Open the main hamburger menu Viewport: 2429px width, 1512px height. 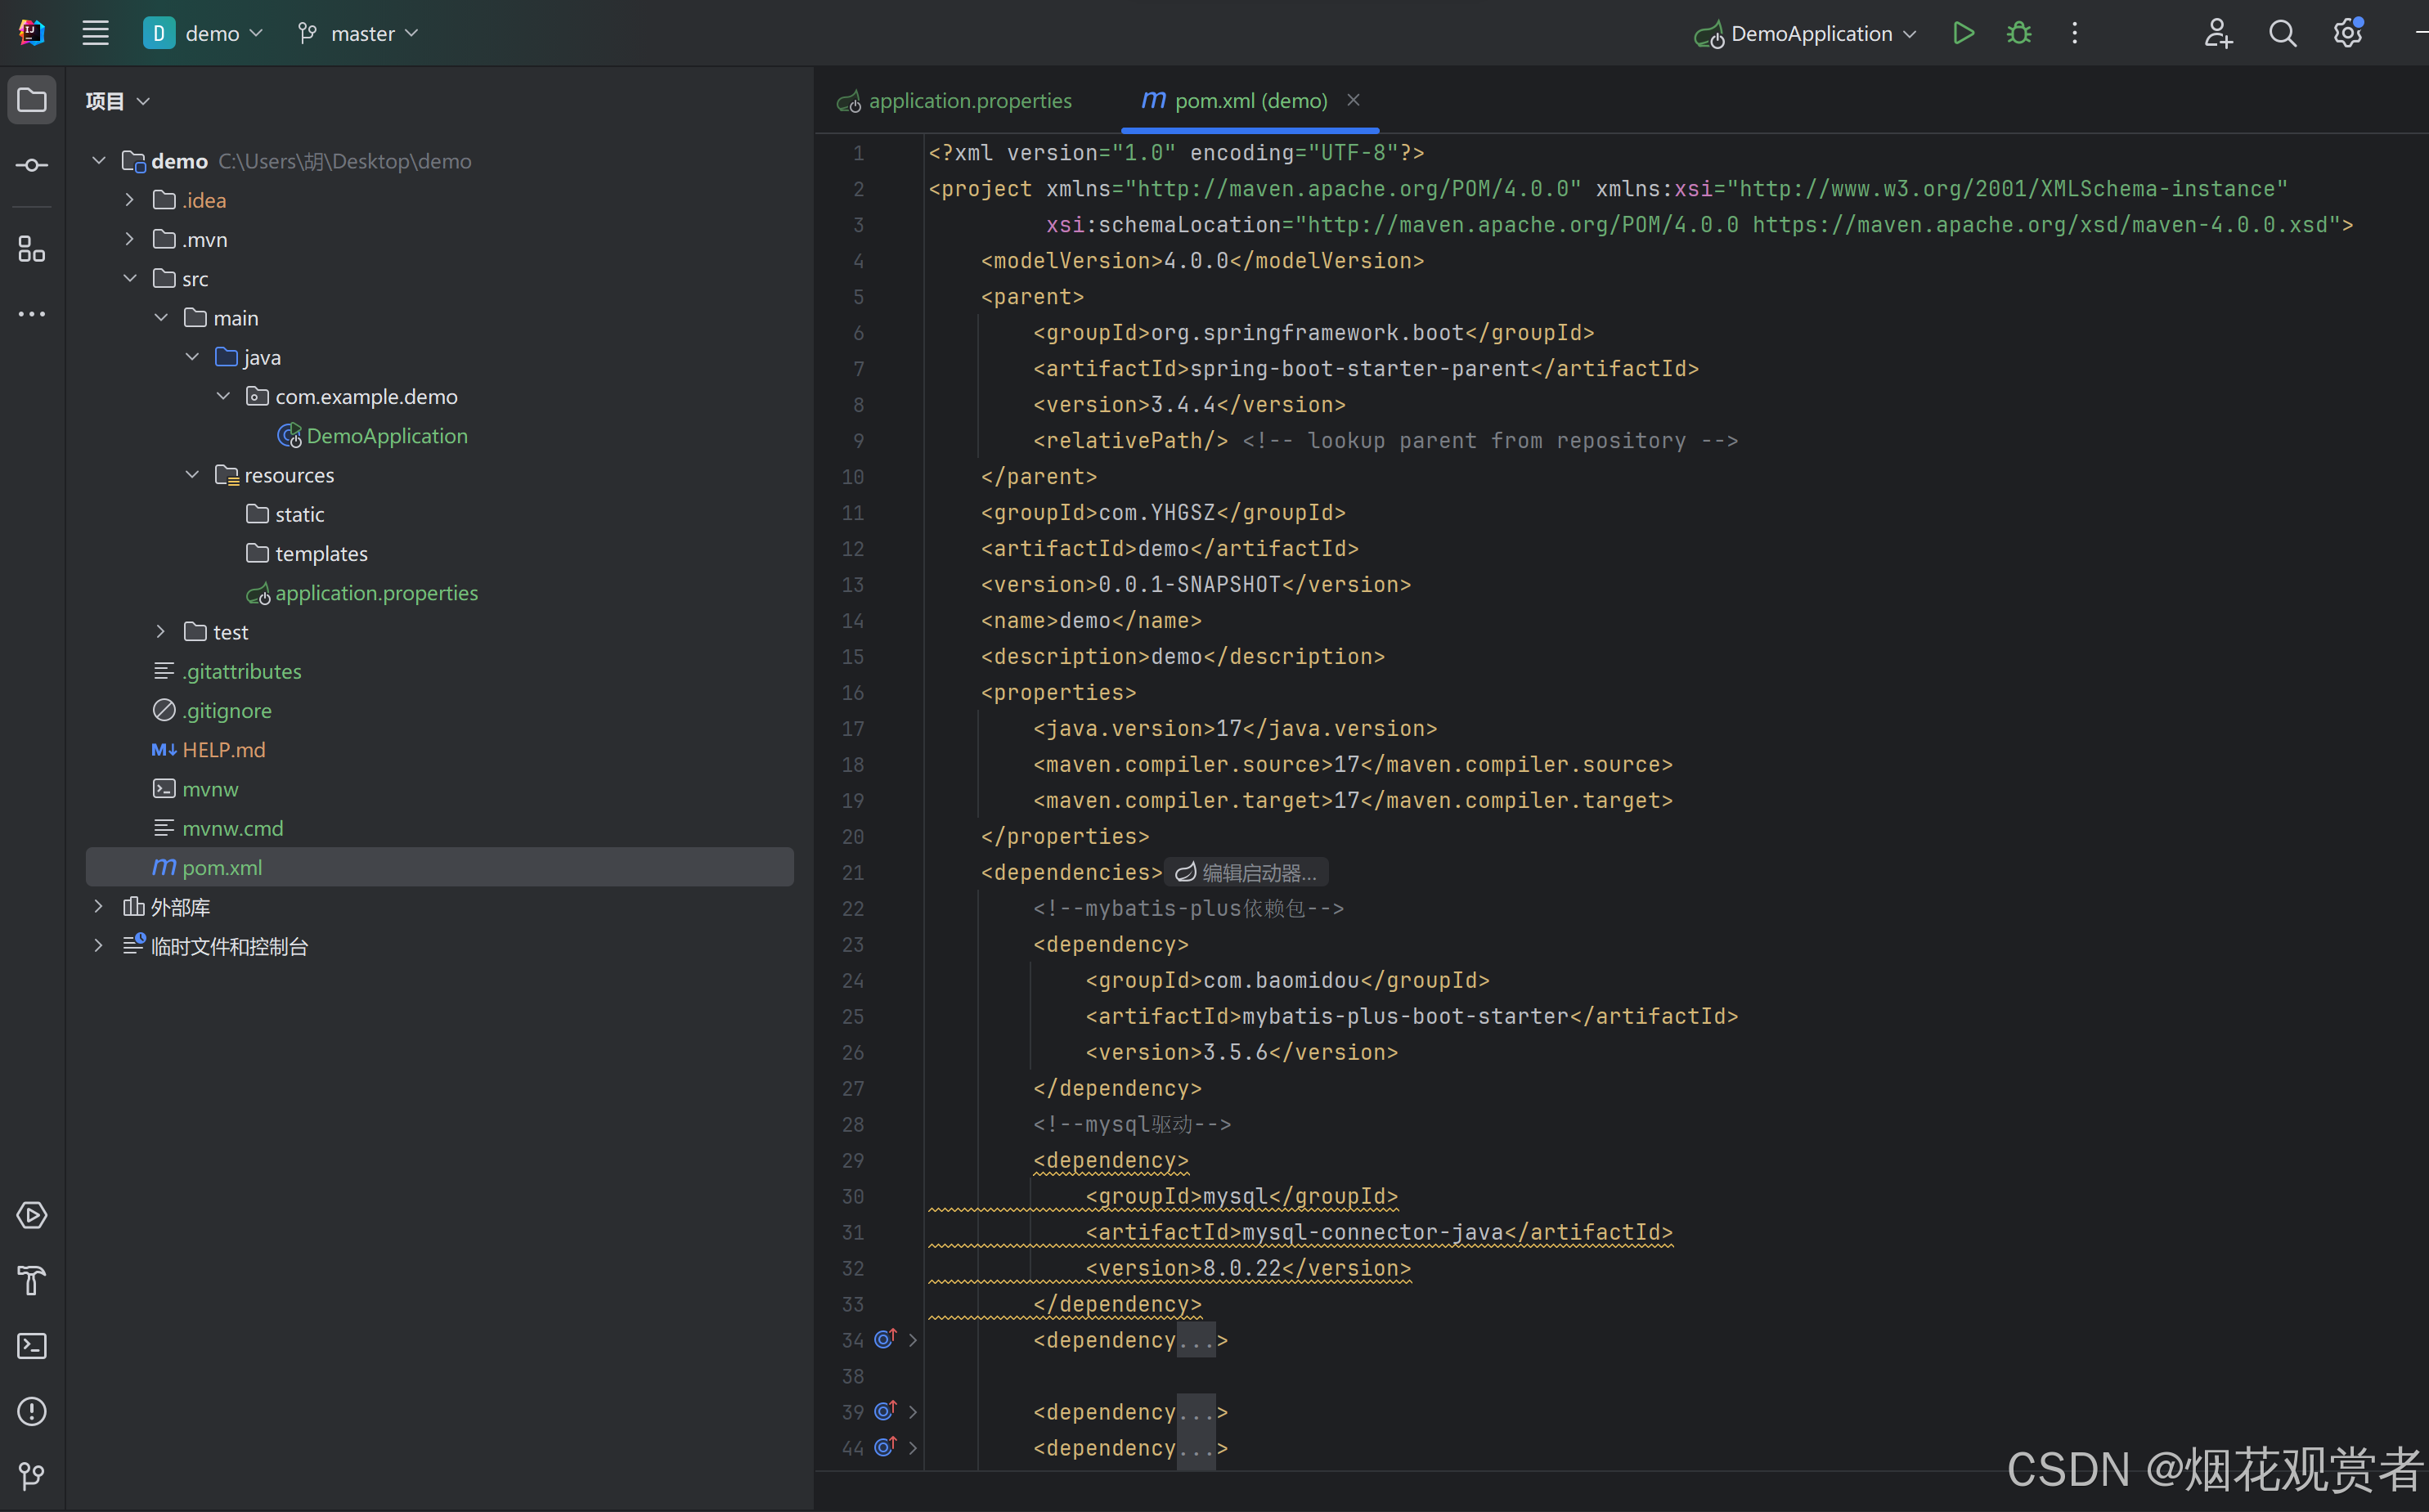(96, 32)
